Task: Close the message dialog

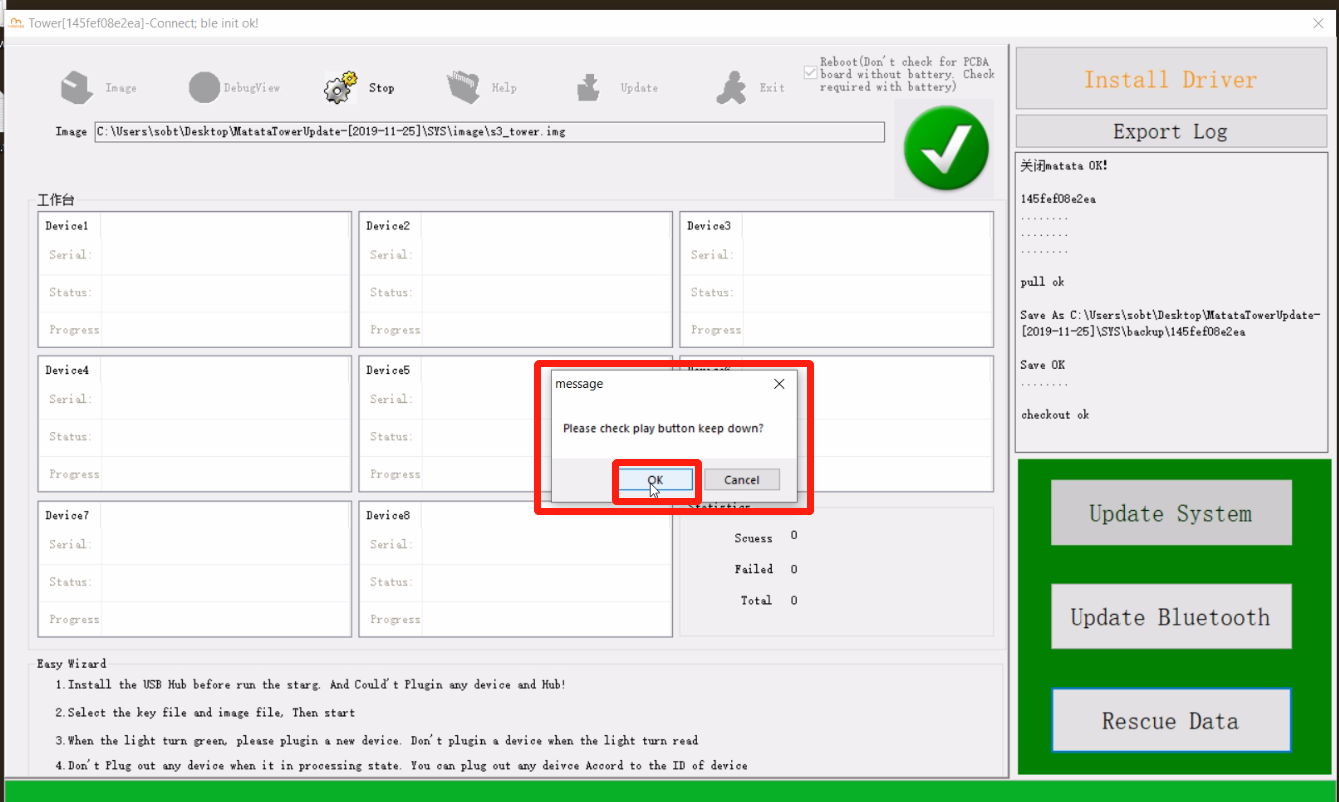Action: 779,383
